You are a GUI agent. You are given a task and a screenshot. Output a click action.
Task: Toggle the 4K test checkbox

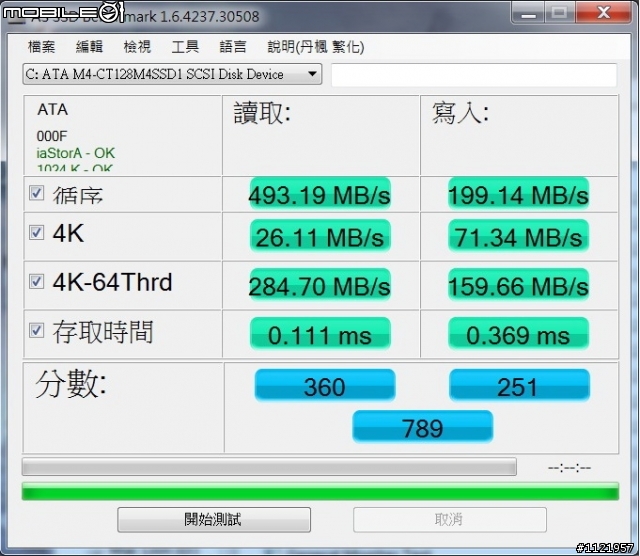[x=36, y=233]
